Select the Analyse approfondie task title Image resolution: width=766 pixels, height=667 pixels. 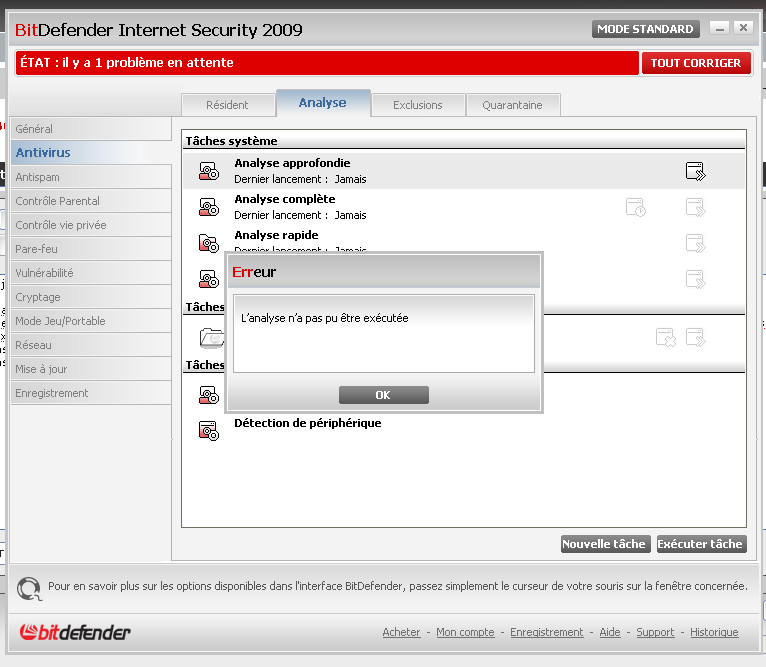click(292, 163)
